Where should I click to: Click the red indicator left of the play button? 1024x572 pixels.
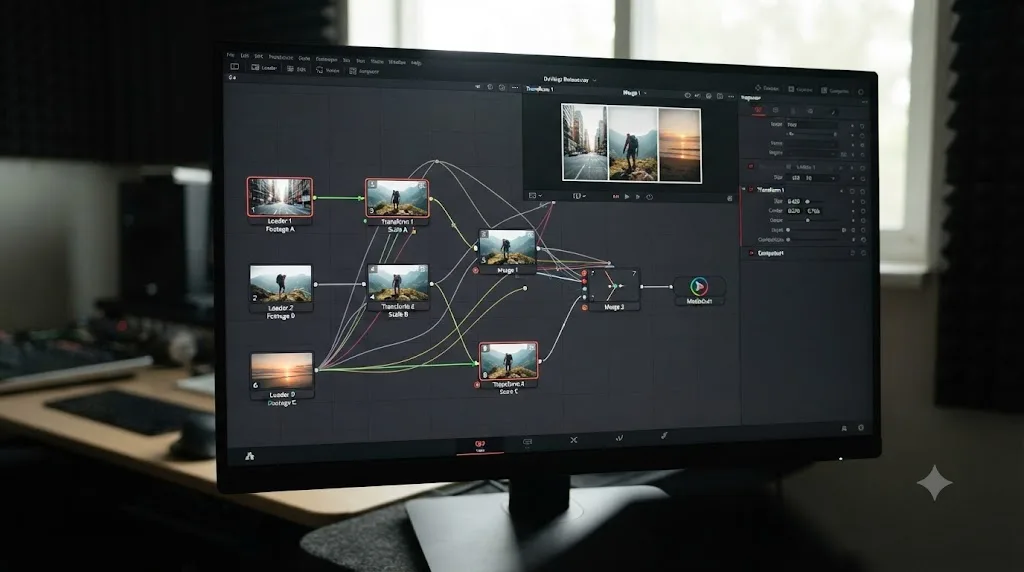[615, 196]
